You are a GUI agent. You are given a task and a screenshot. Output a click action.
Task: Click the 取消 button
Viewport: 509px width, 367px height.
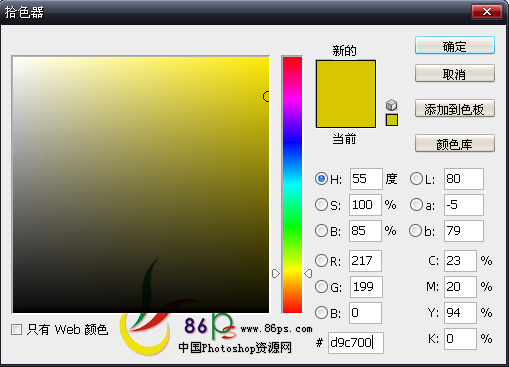click(x=455, y=73)
